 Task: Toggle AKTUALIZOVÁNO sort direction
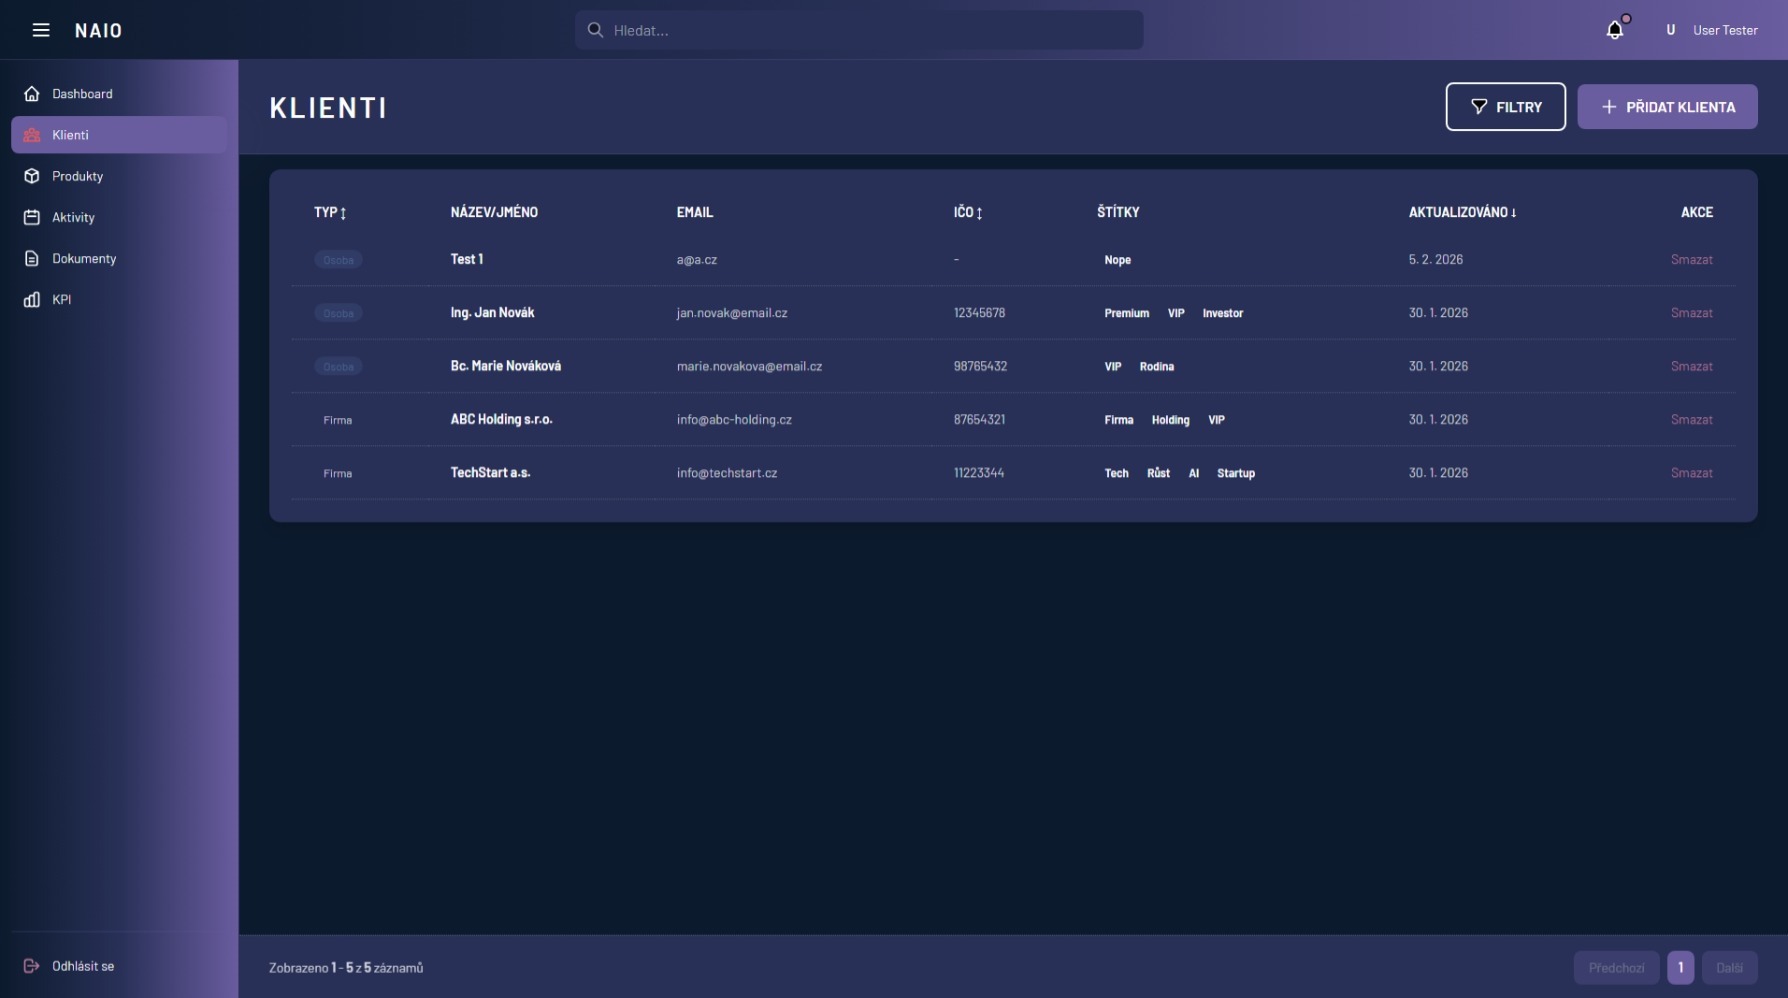tap(1462, 212)
